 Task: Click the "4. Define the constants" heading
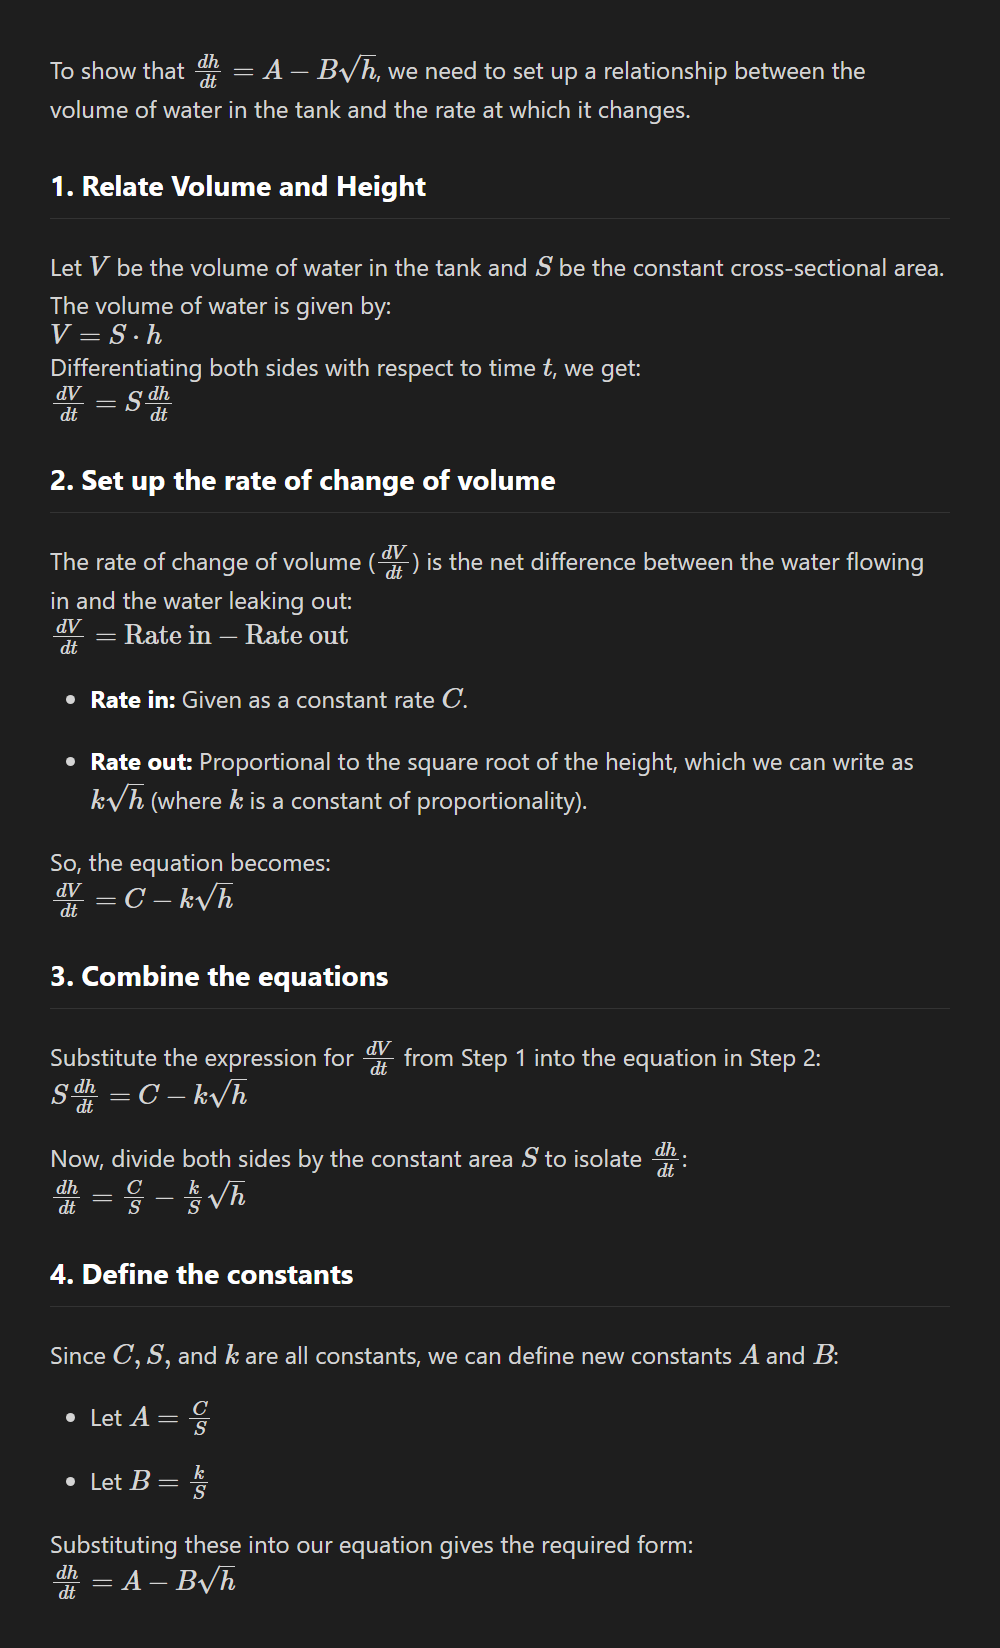click(x=201, y=1275)
